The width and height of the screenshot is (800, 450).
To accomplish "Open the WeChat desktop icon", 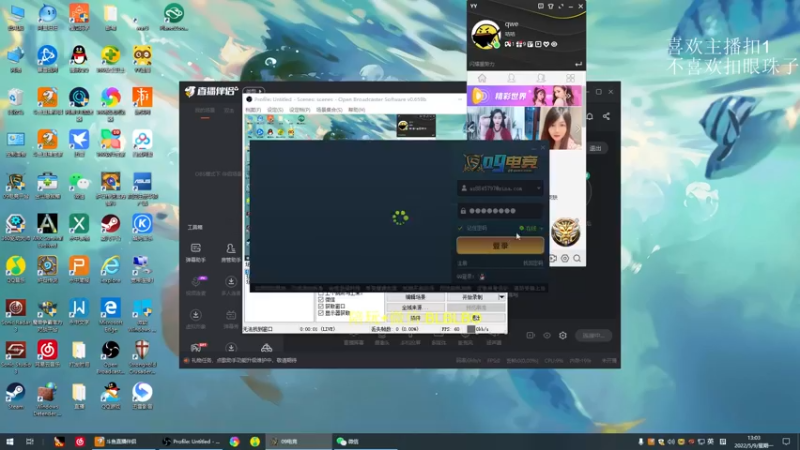I will 79,186.
